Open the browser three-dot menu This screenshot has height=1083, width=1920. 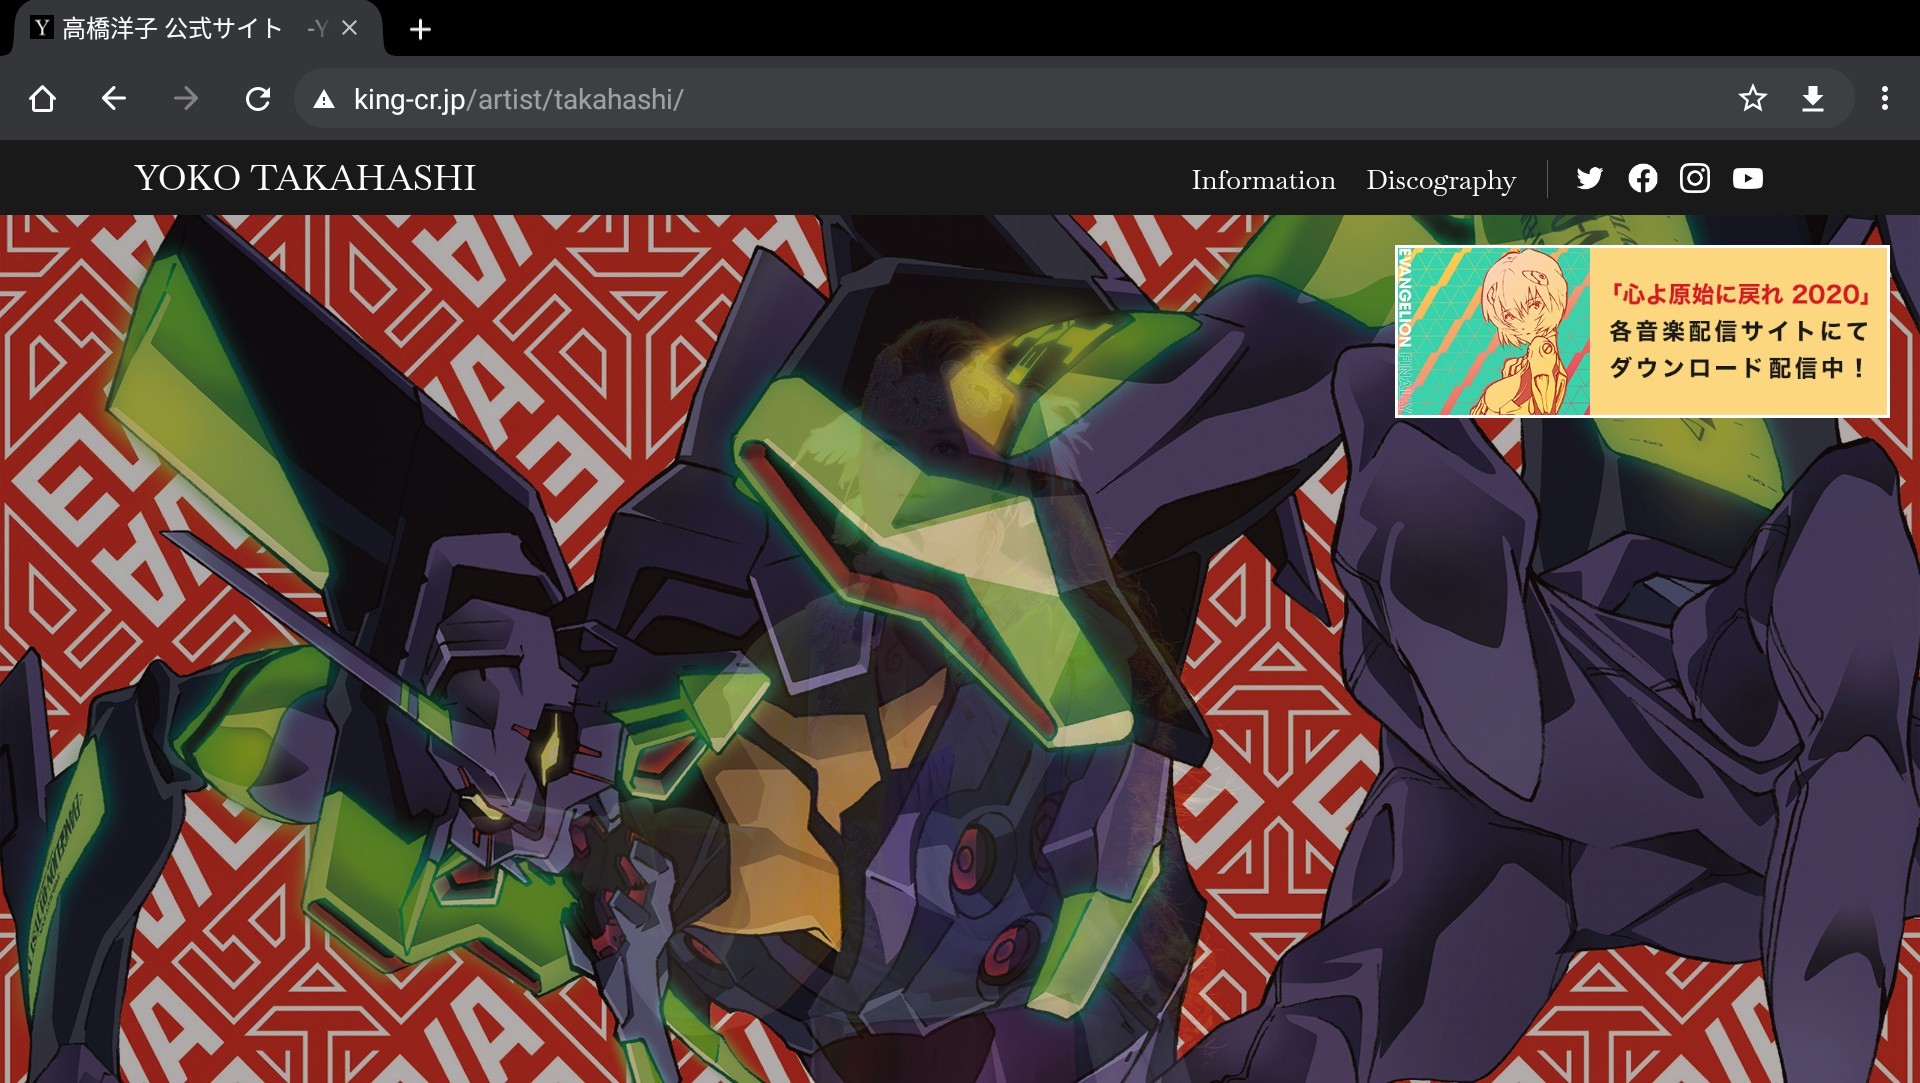pos(1884,99)
